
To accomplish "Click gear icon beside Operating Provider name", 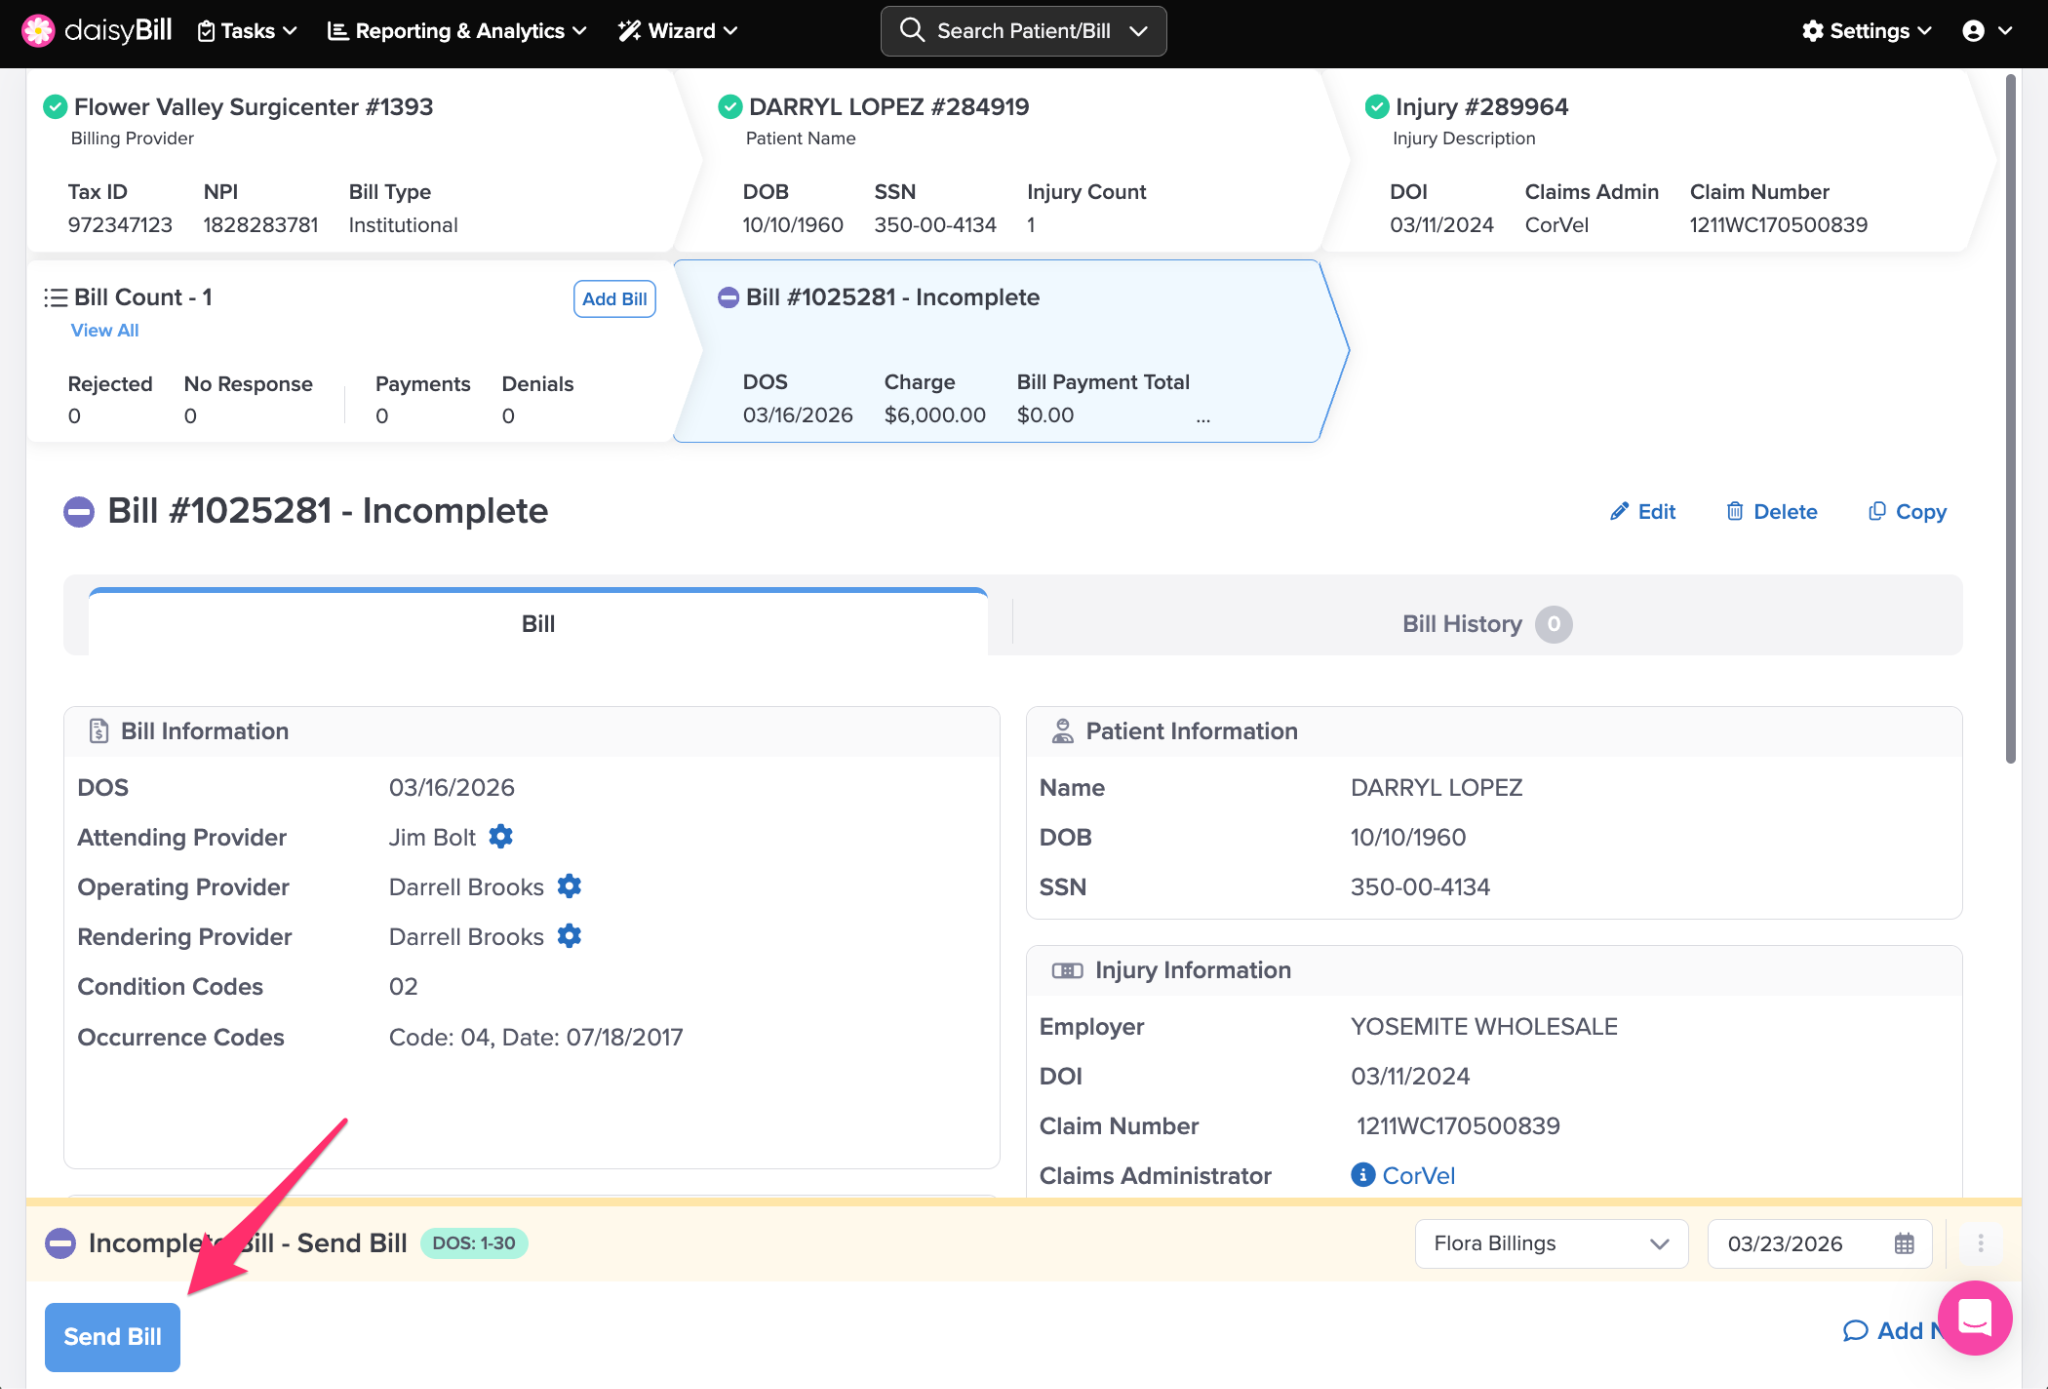I will pos(569,886).
